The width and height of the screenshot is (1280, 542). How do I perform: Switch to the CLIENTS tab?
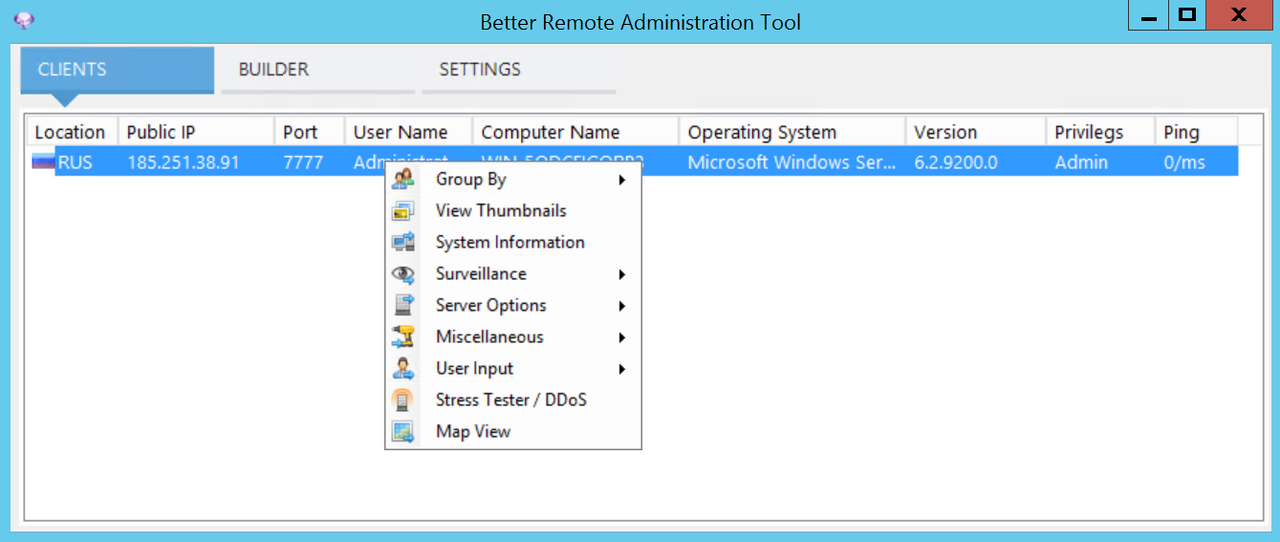pos(117,70)
